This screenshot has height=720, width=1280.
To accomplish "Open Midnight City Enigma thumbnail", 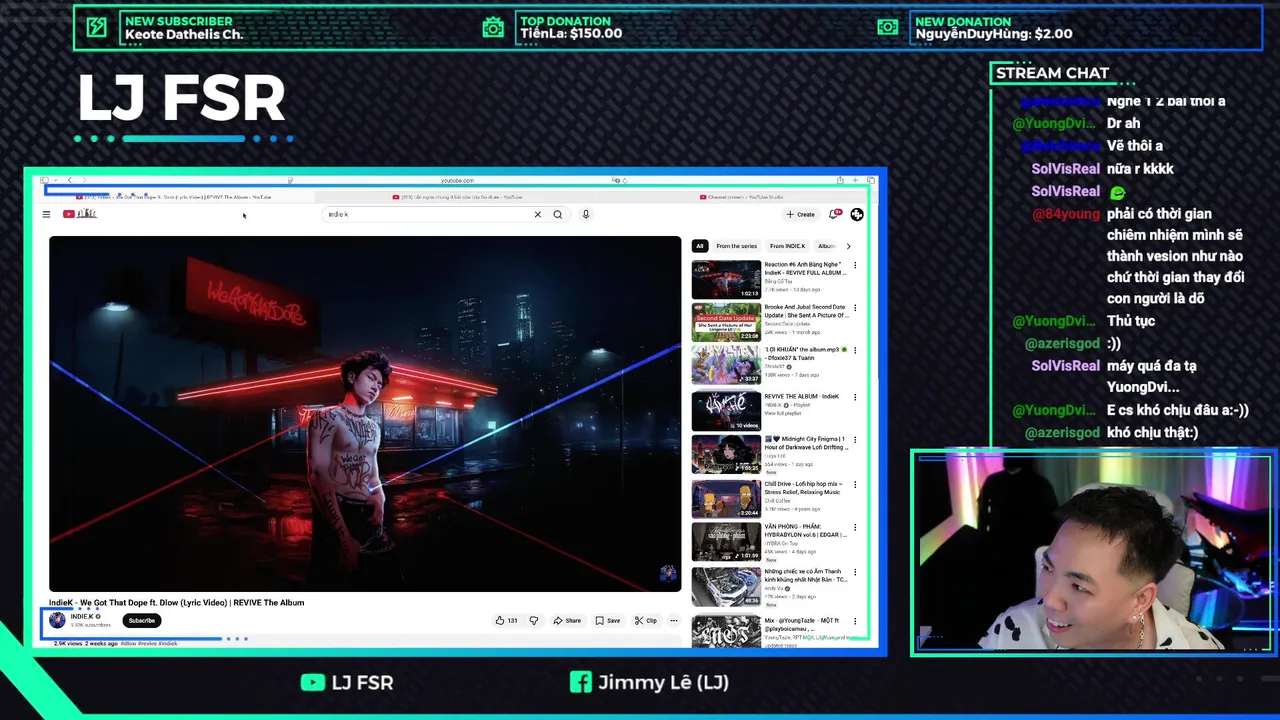I will pyautogui.click(x=726, y=454).
